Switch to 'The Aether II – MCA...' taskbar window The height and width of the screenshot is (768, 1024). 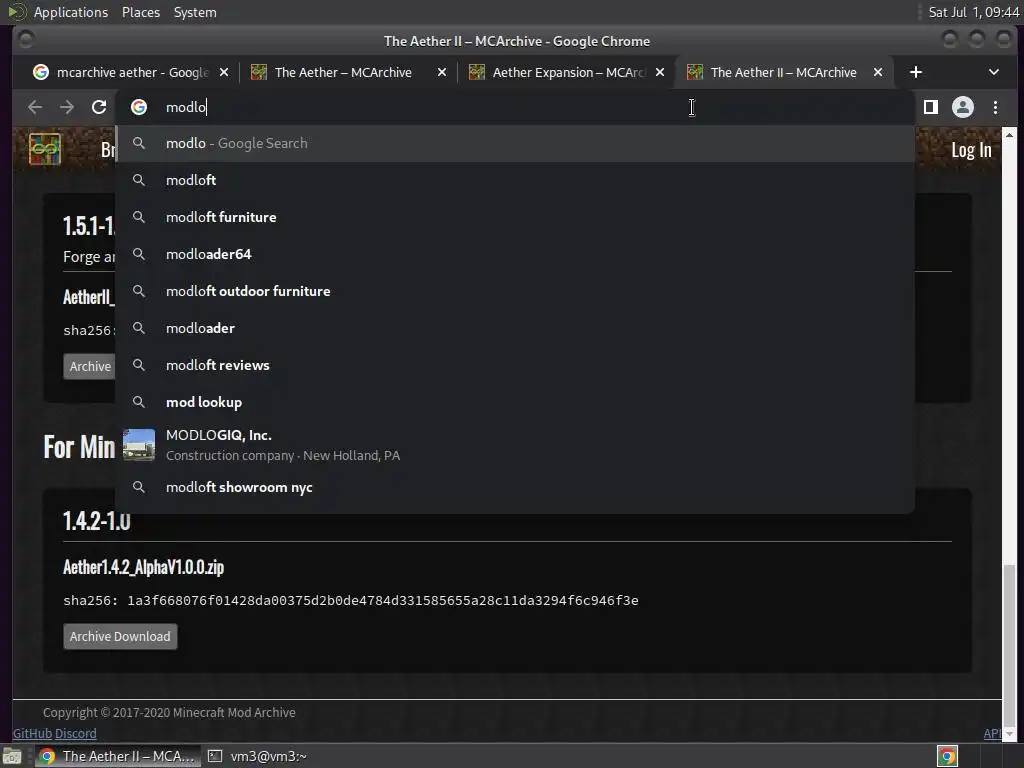pyautogui.click(x=116, y=756)
